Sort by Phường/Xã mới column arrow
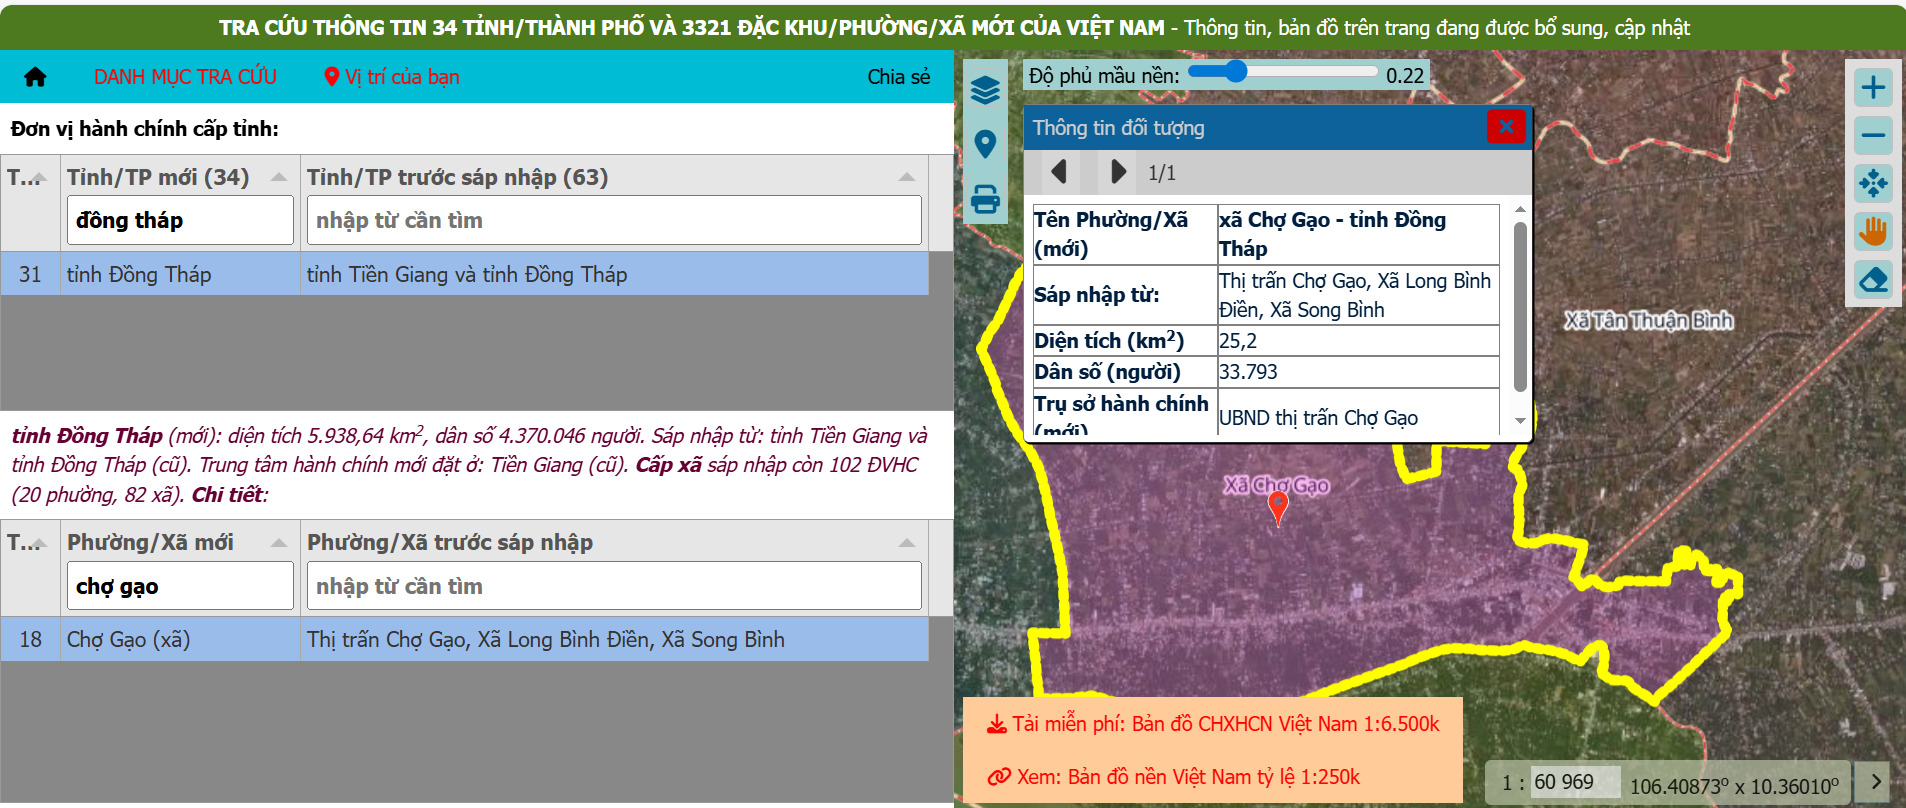1906x808 pixels. [x=279, y=543]
